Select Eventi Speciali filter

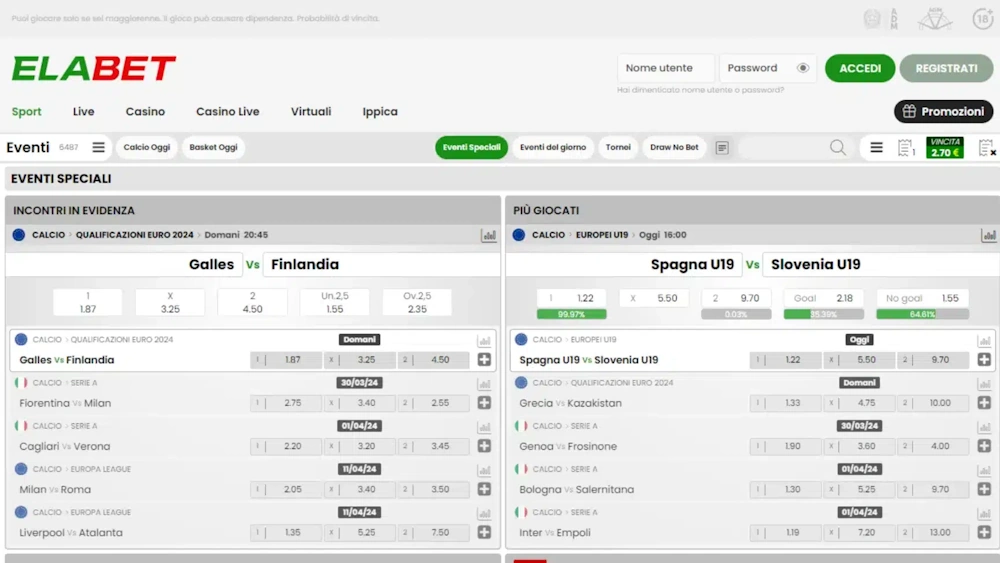[471, 147]
